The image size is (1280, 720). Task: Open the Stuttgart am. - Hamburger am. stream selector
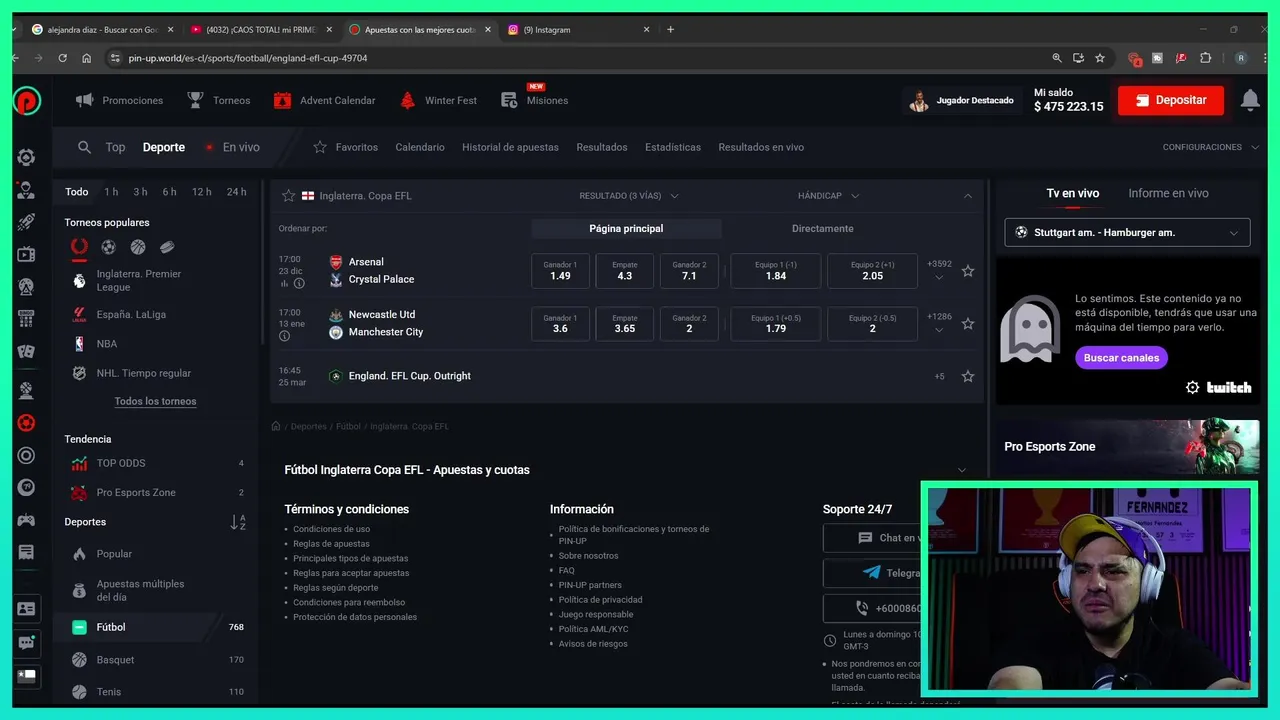[1127, 232]
